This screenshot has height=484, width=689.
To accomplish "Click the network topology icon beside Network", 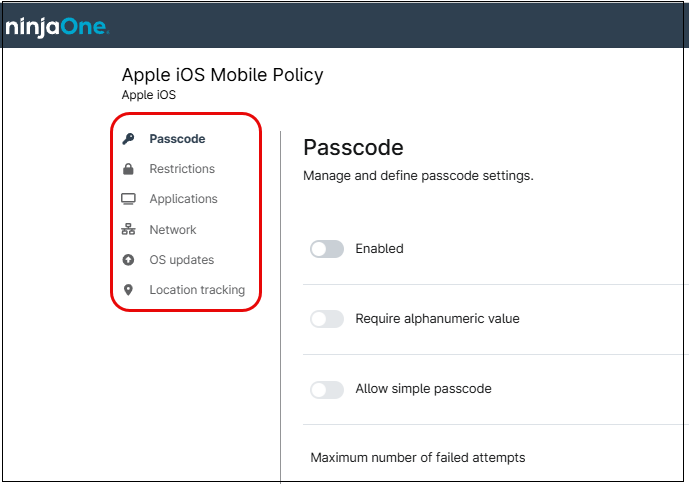I will [128, 230].
